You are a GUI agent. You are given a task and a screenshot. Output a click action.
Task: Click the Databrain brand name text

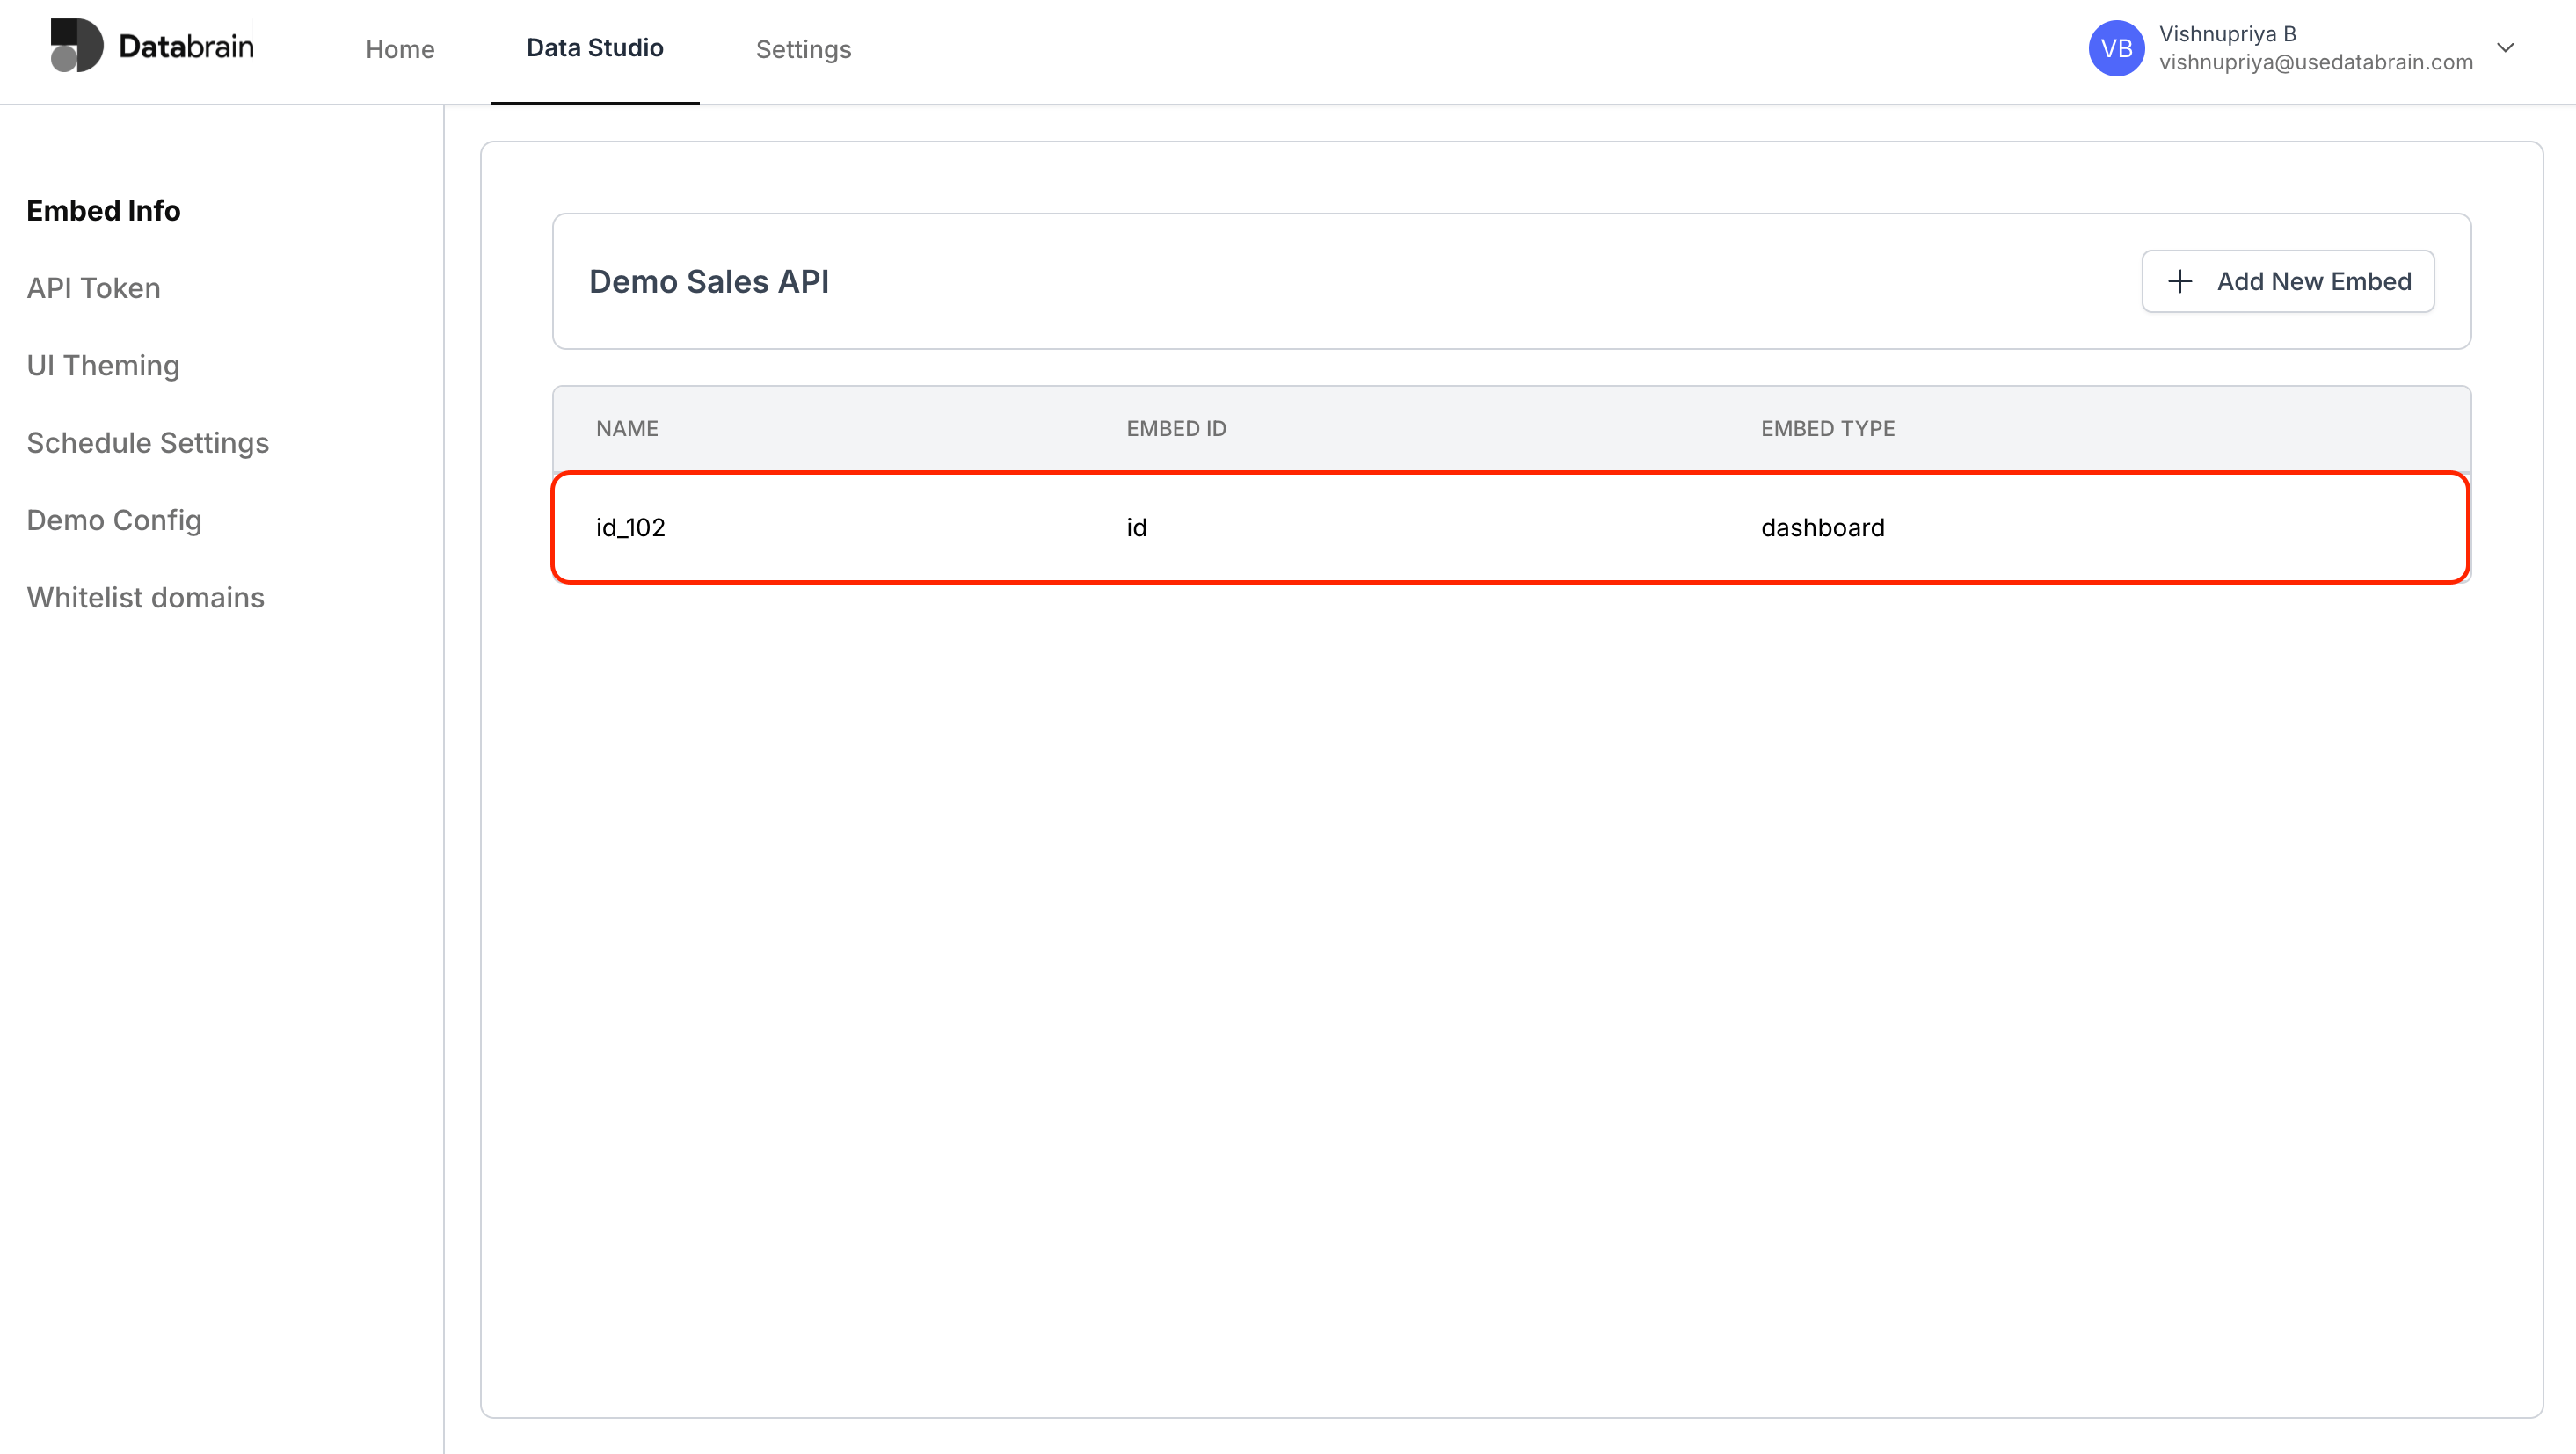click(186, 46)
